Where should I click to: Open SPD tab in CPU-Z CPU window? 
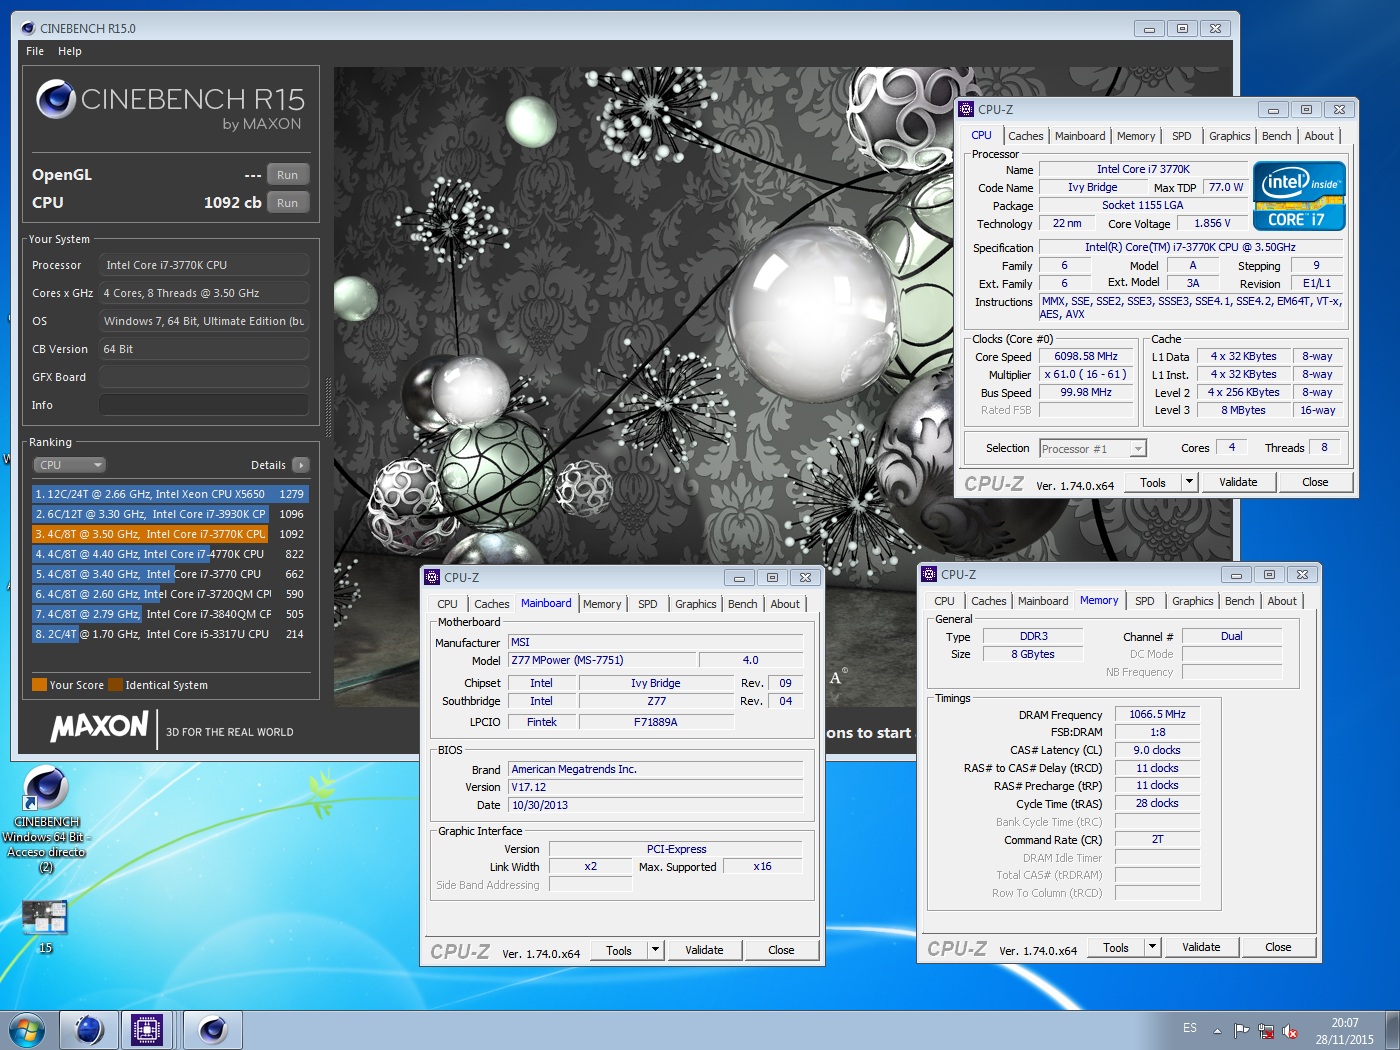tap(1182, 136)
